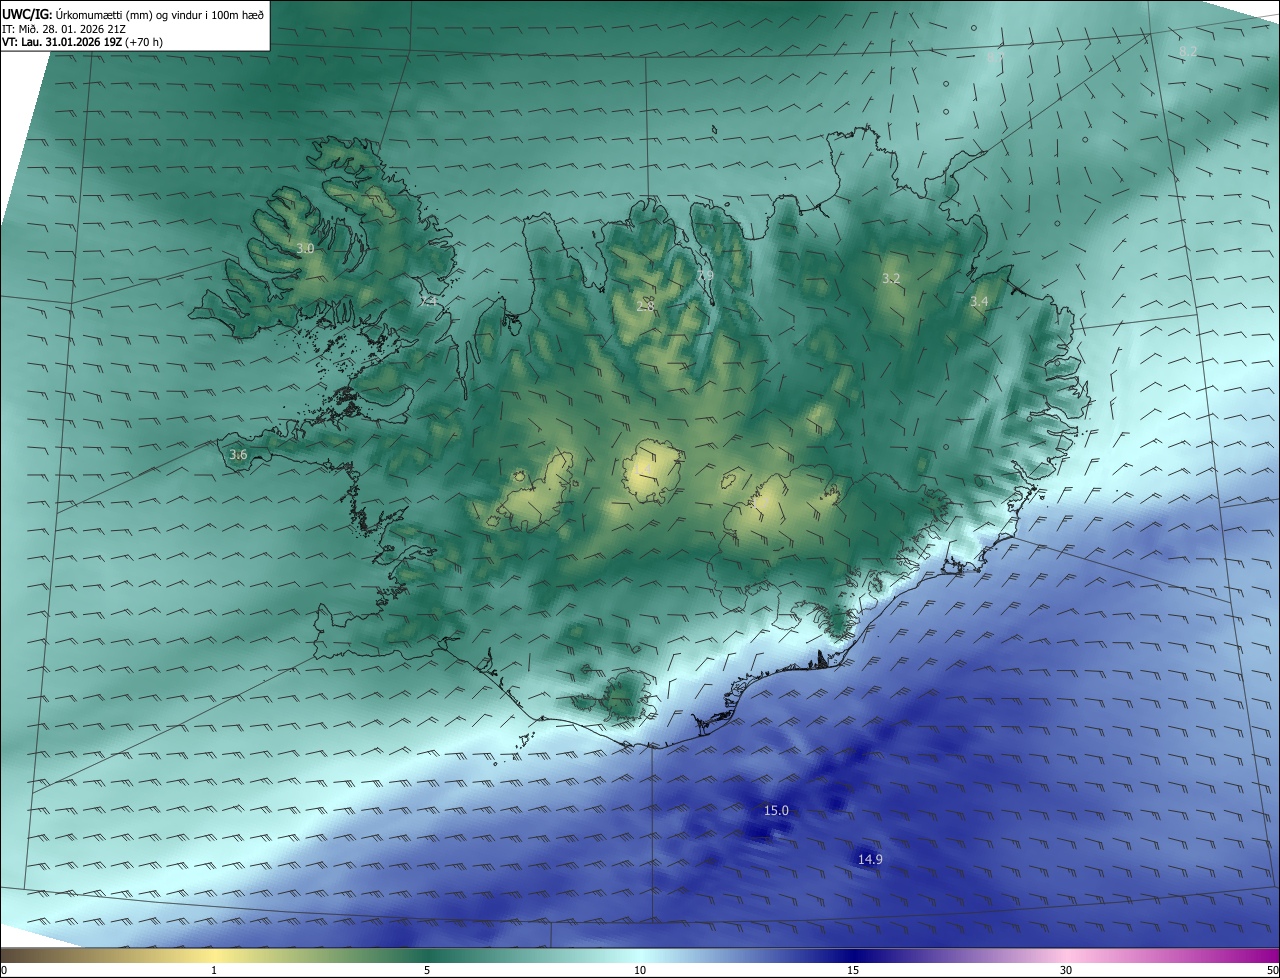1280x978 pixels.
Task: Click the color scale at the 0 tick
Action: click(4, 970)
